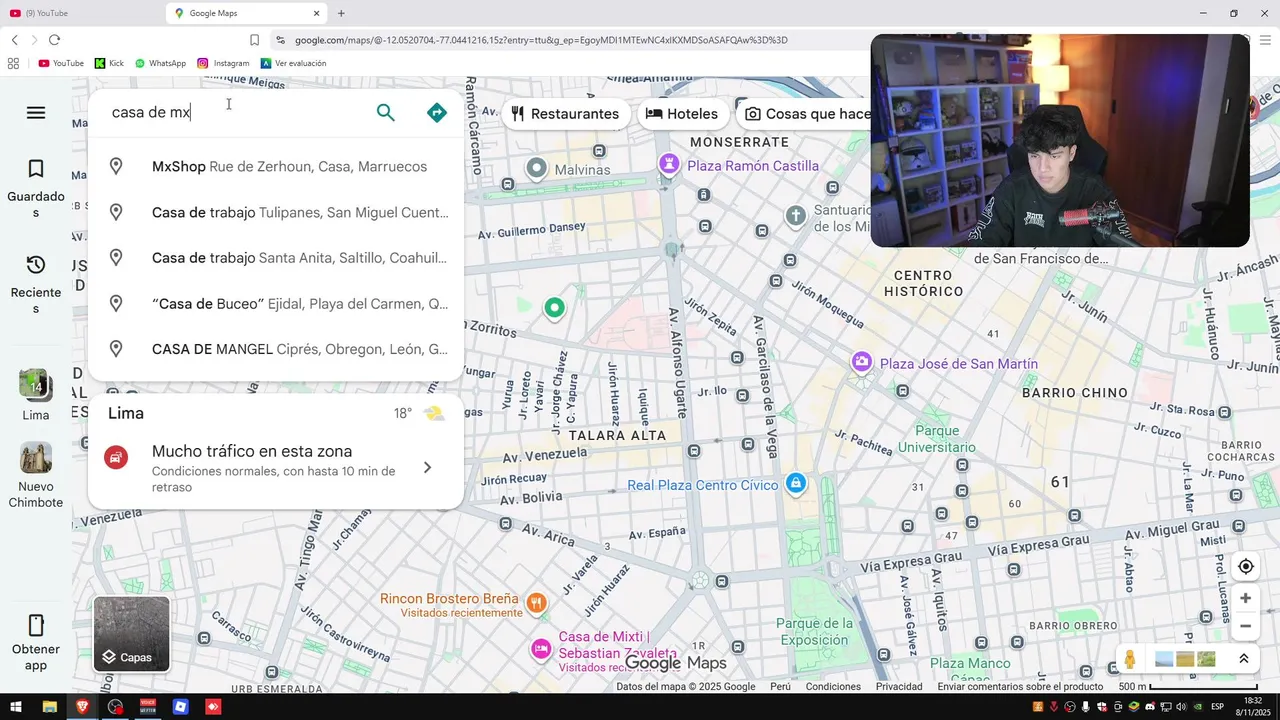Click the Rincon Brostero Breña restaurant marker
Viewport: 1280px width, 720px height.
tap(536, 602)
